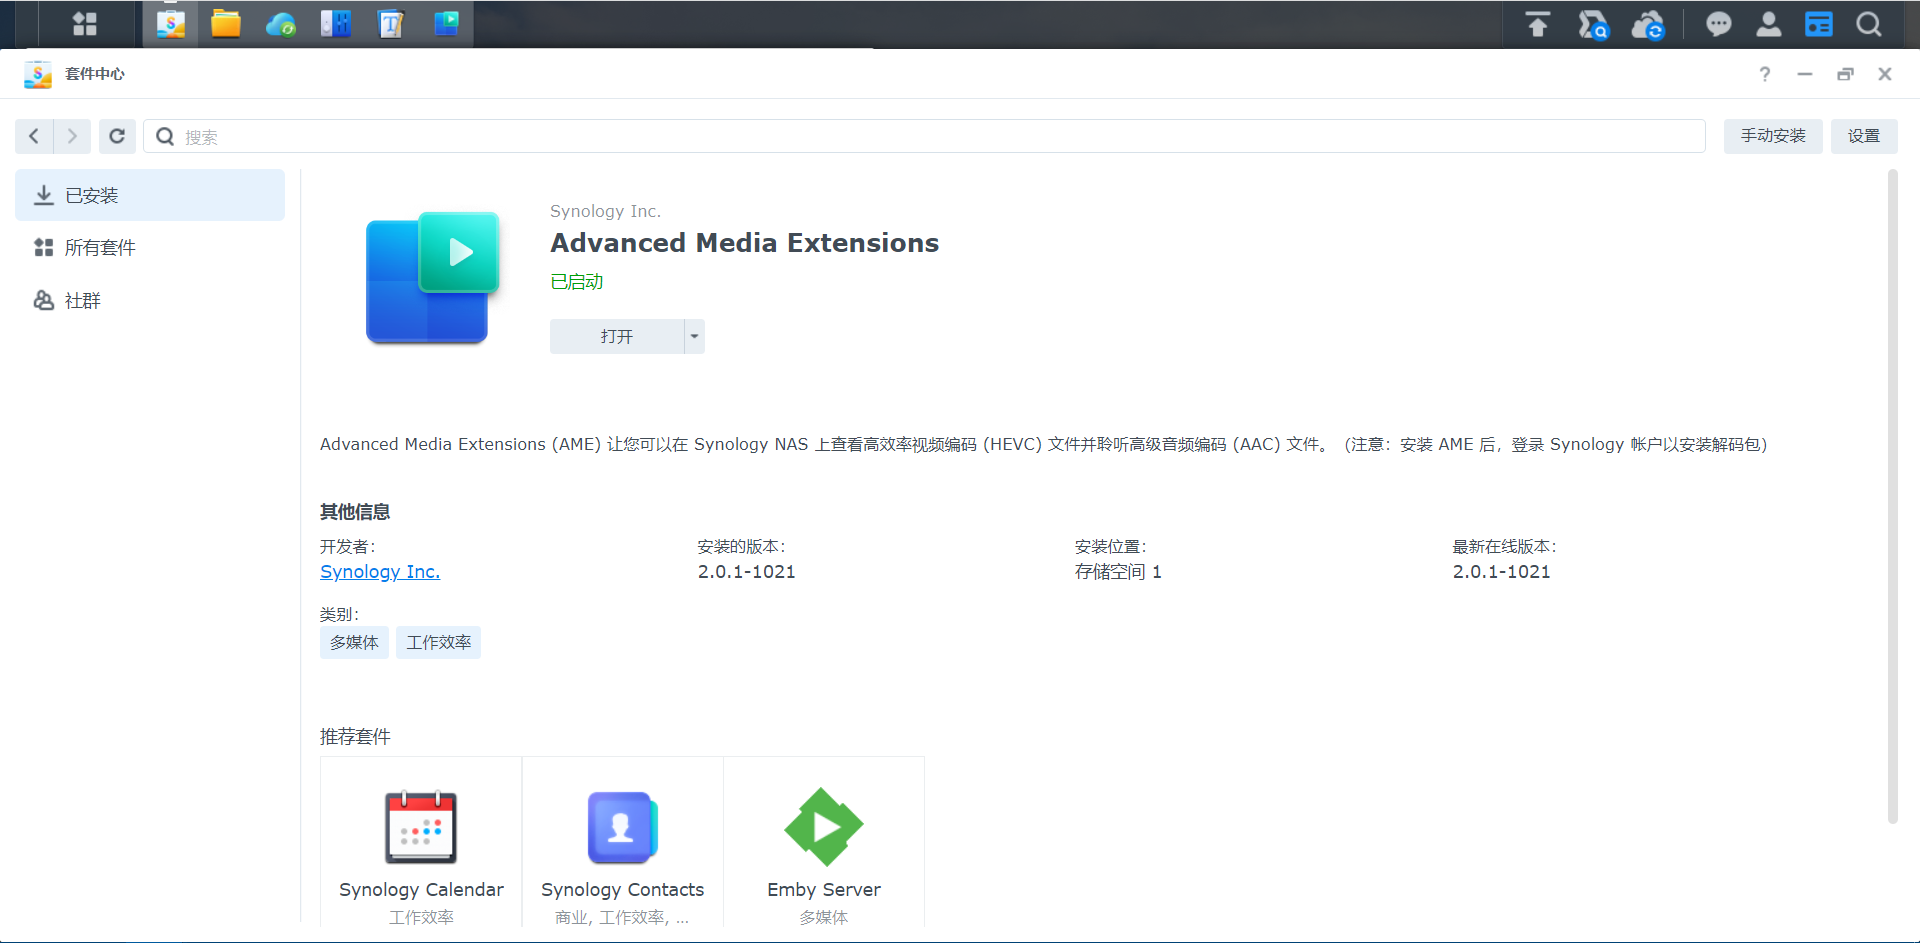This screenshot has height=943, width=1920.
Task: Click the Synology Calendar icon
Action: [421, 827]
